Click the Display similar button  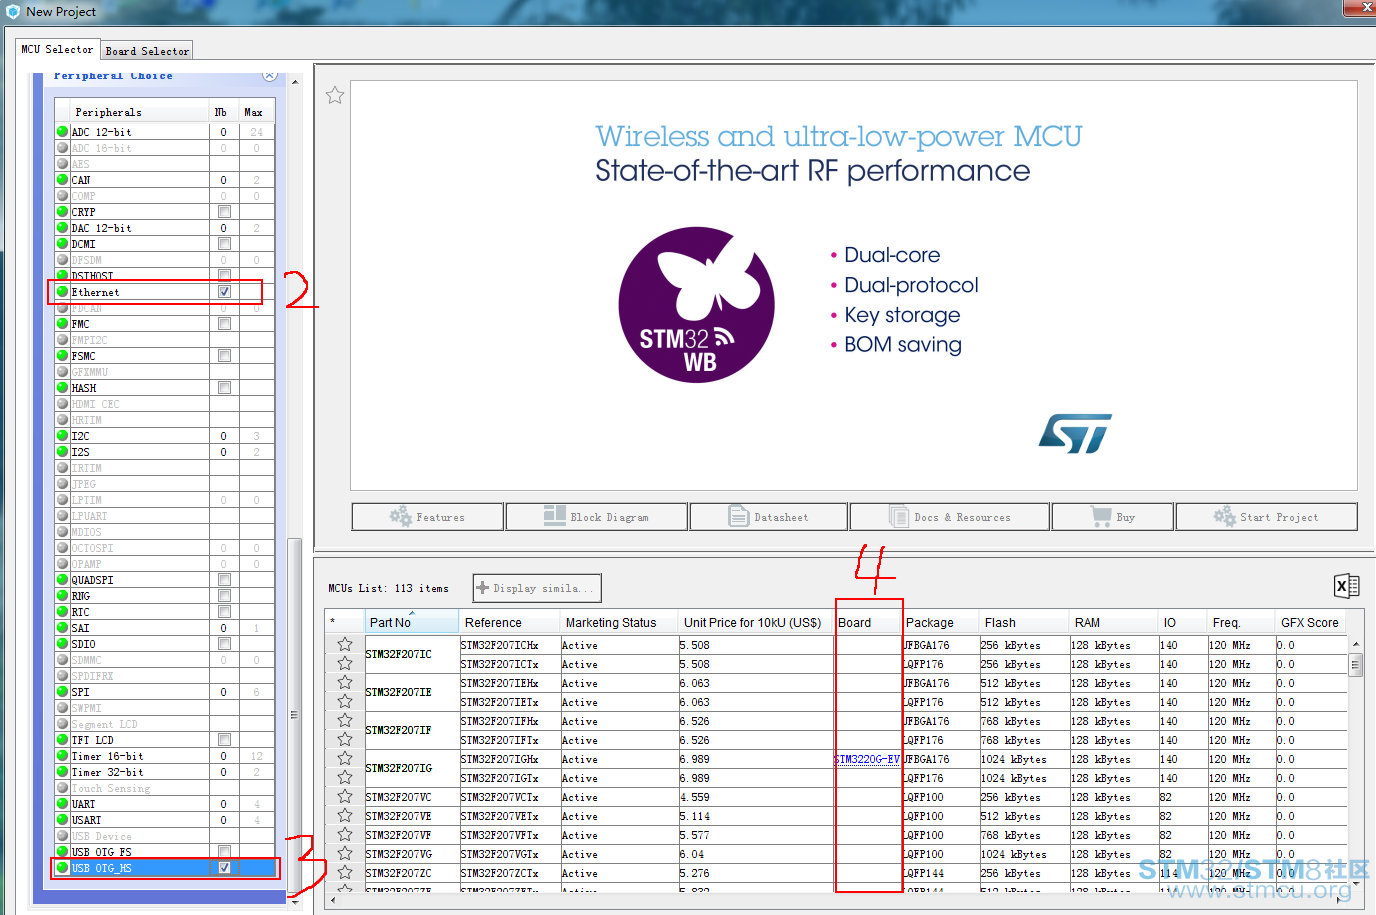click(537, 588)
